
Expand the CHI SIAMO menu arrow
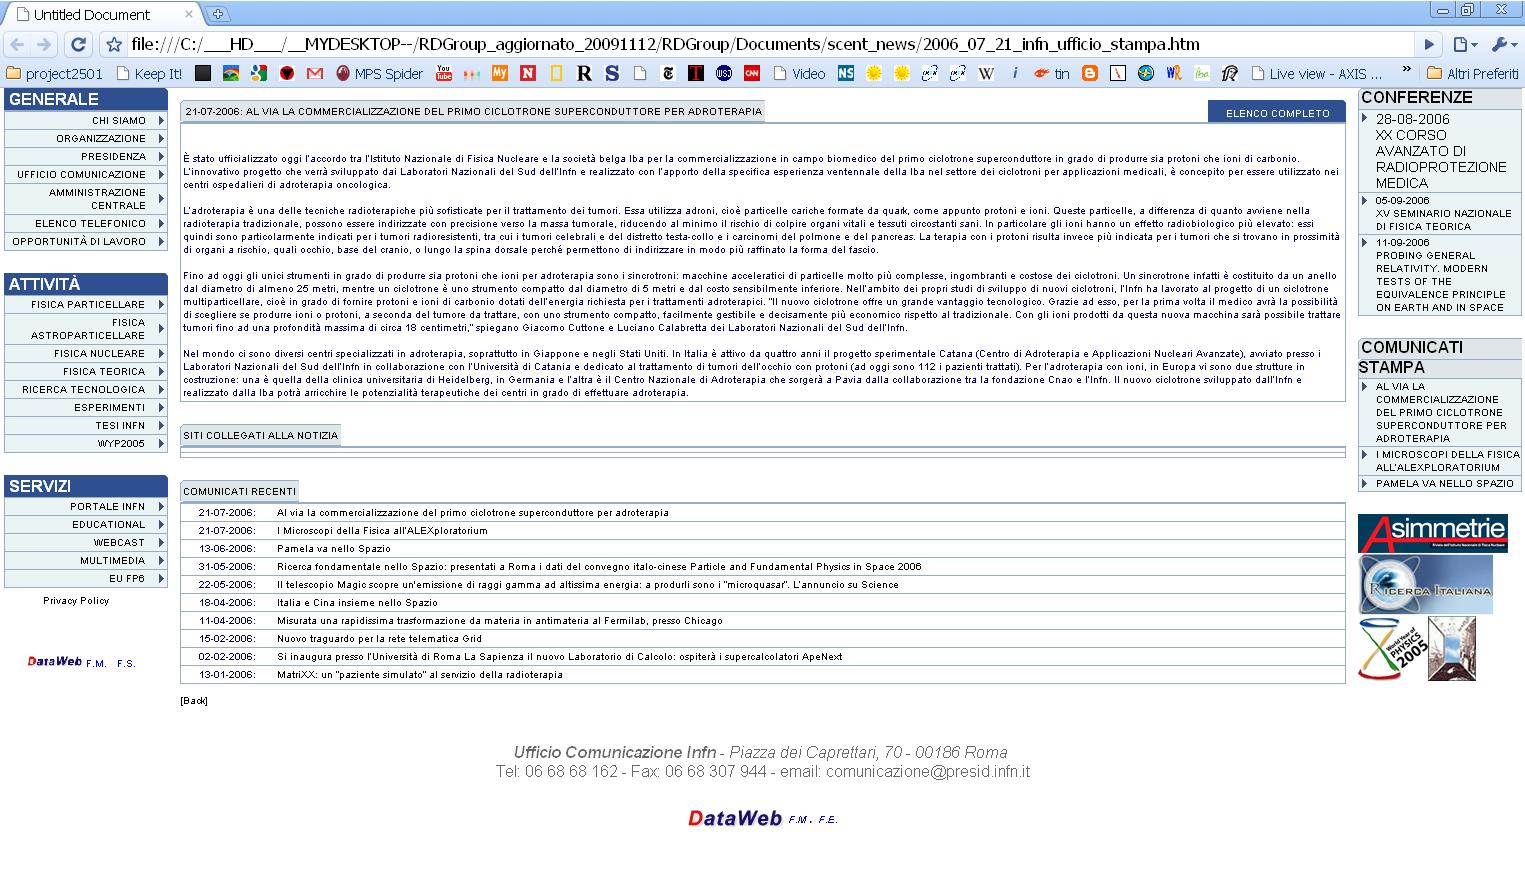click(161, 120)
